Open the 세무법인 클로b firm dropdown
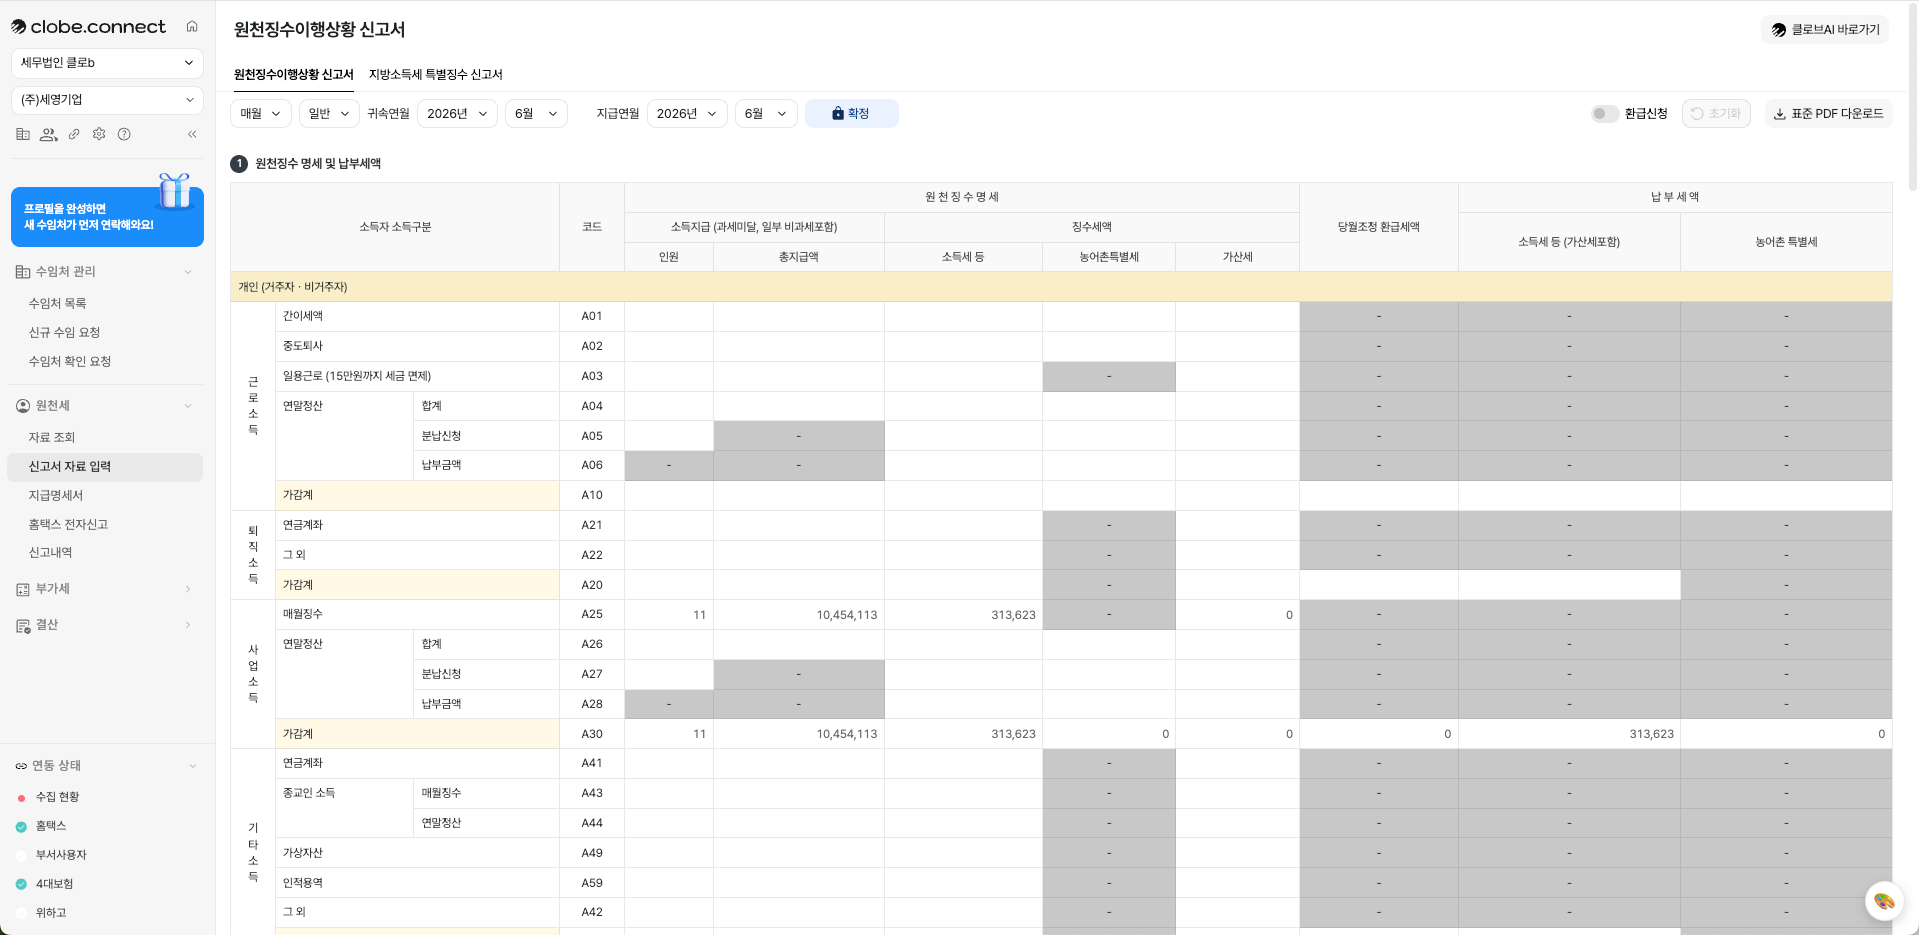Viewport: 1919px width, 935px height. click(x=107, y=63)
